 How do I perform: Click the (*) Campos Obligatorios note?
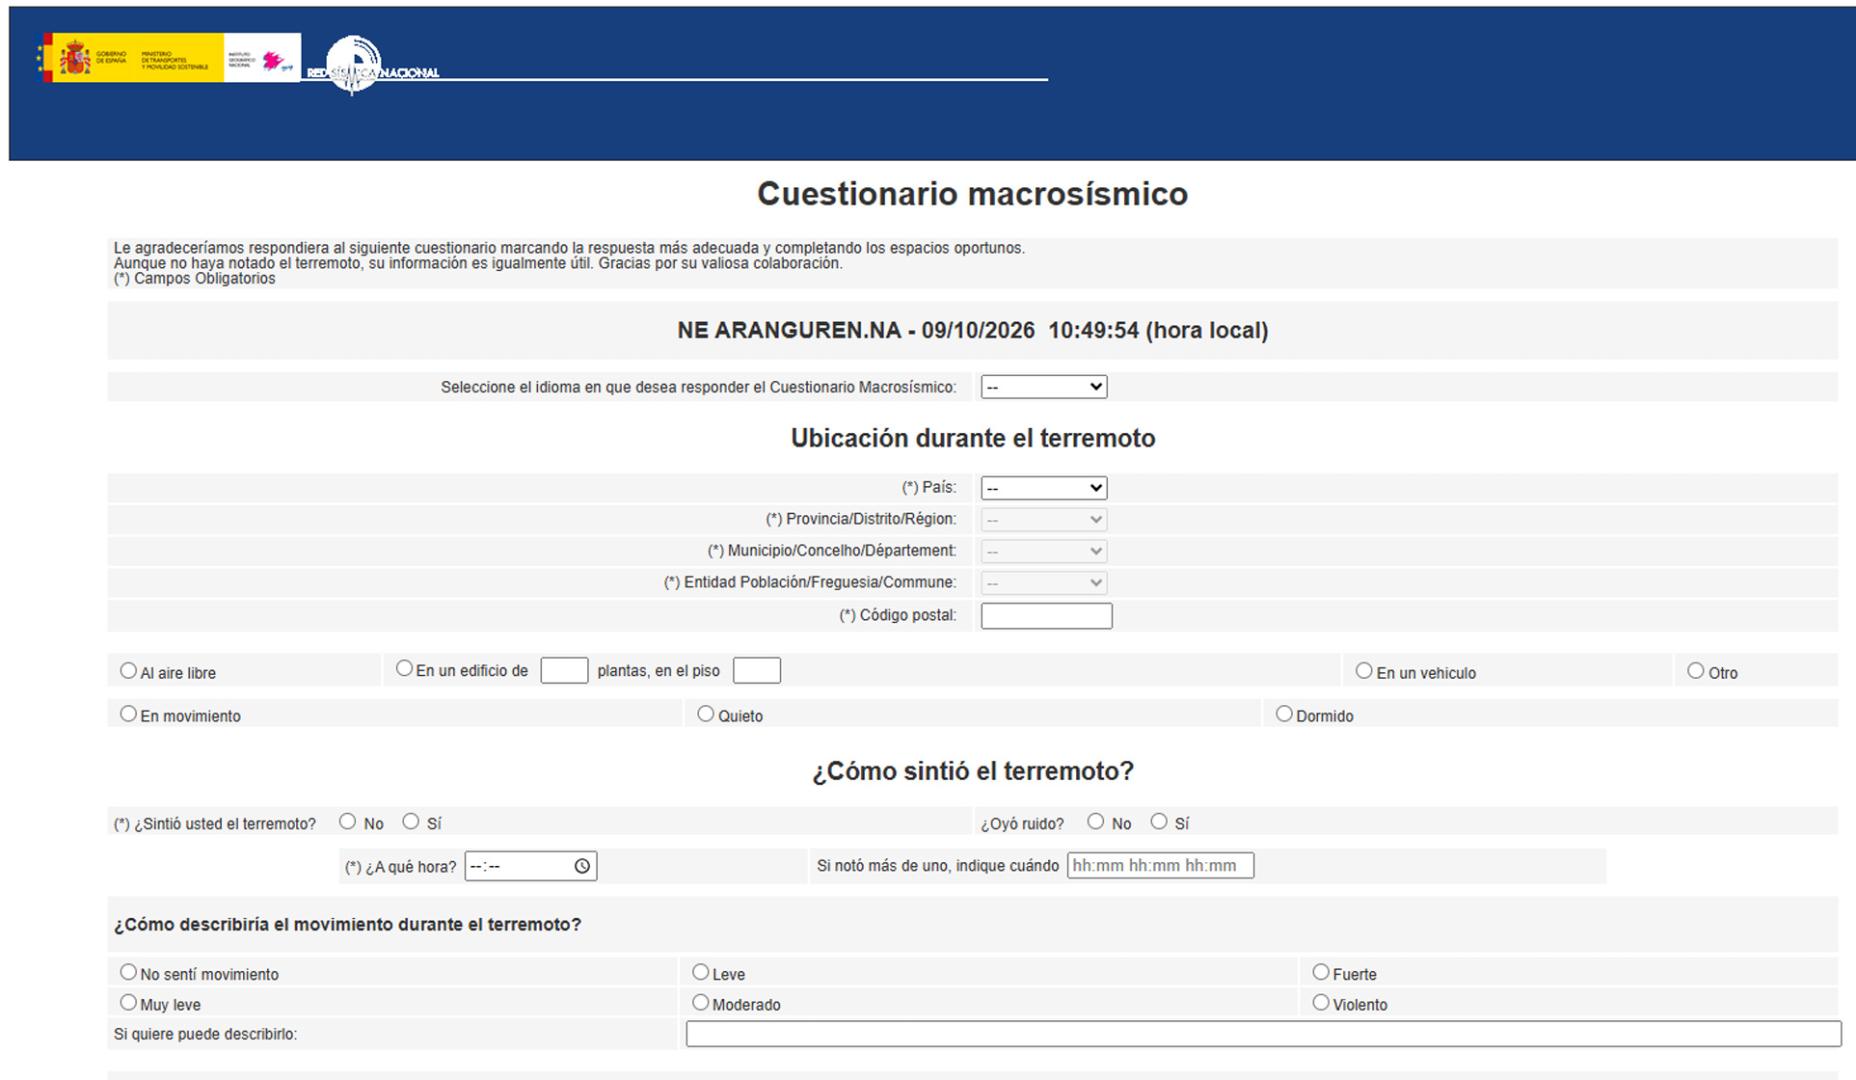pos(194,279)
